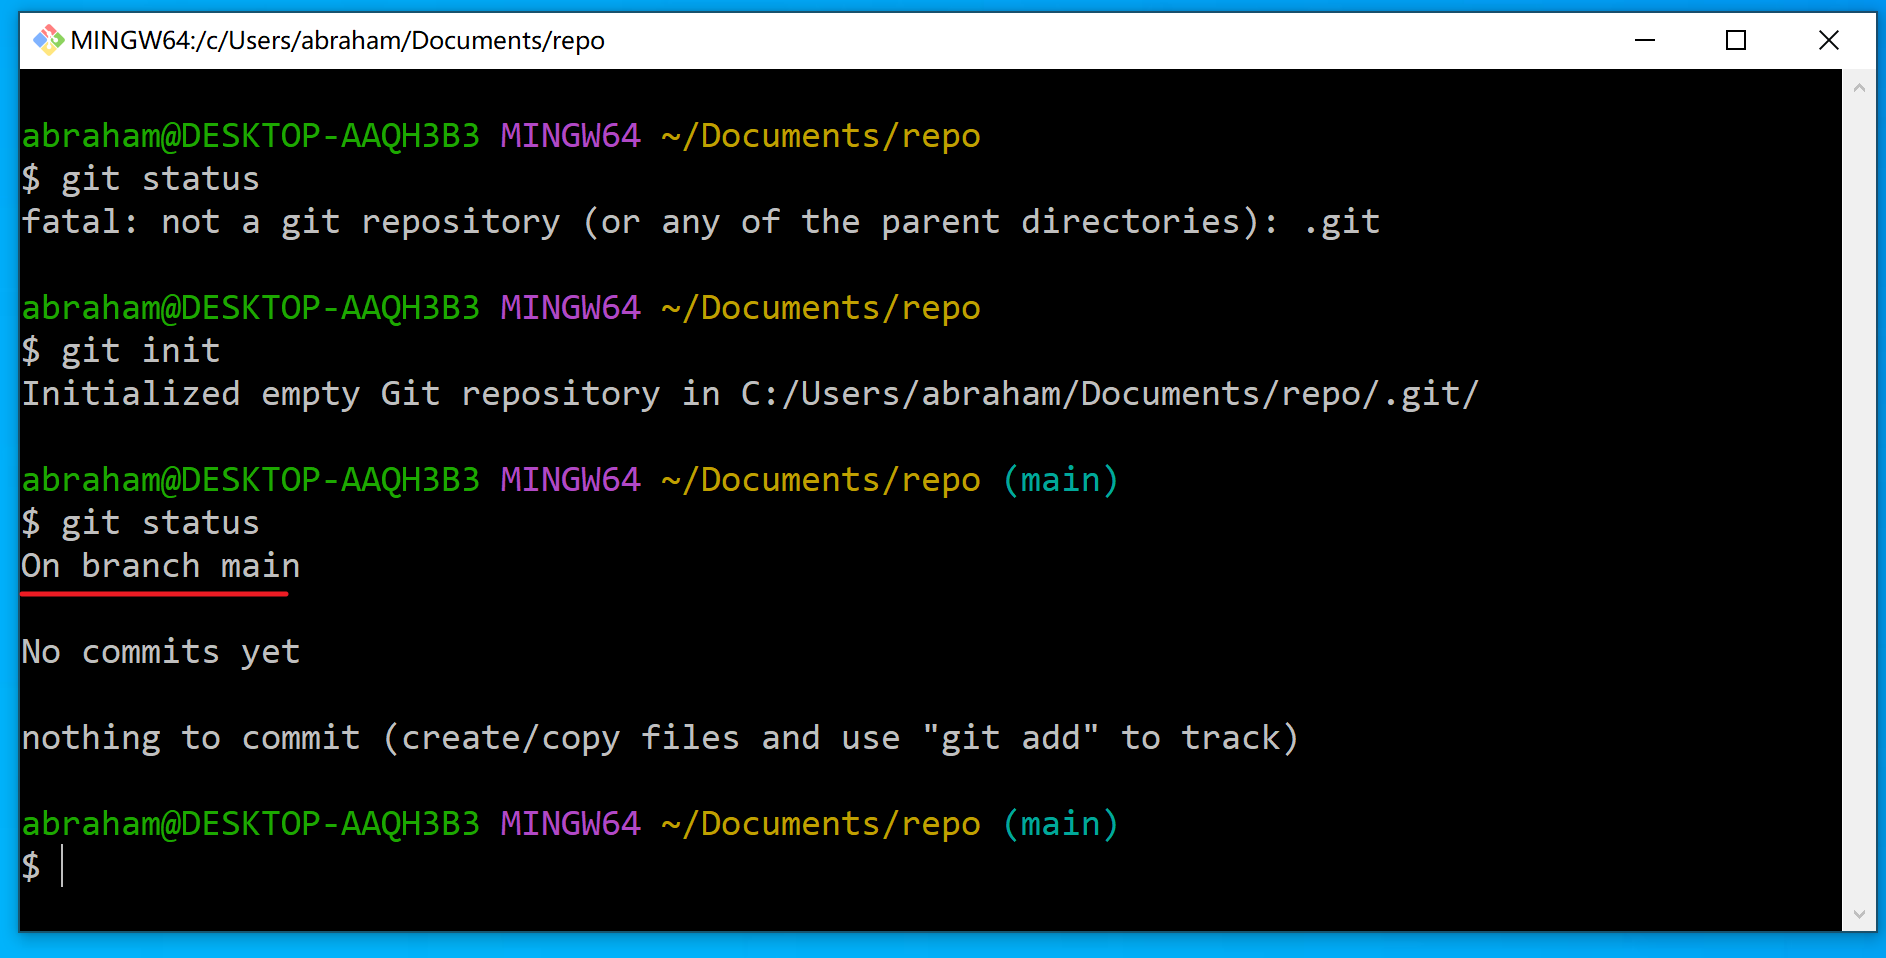Click the cursor at the final $ prompt
The height and width of the screenshot is (958, 1886).
62,866
